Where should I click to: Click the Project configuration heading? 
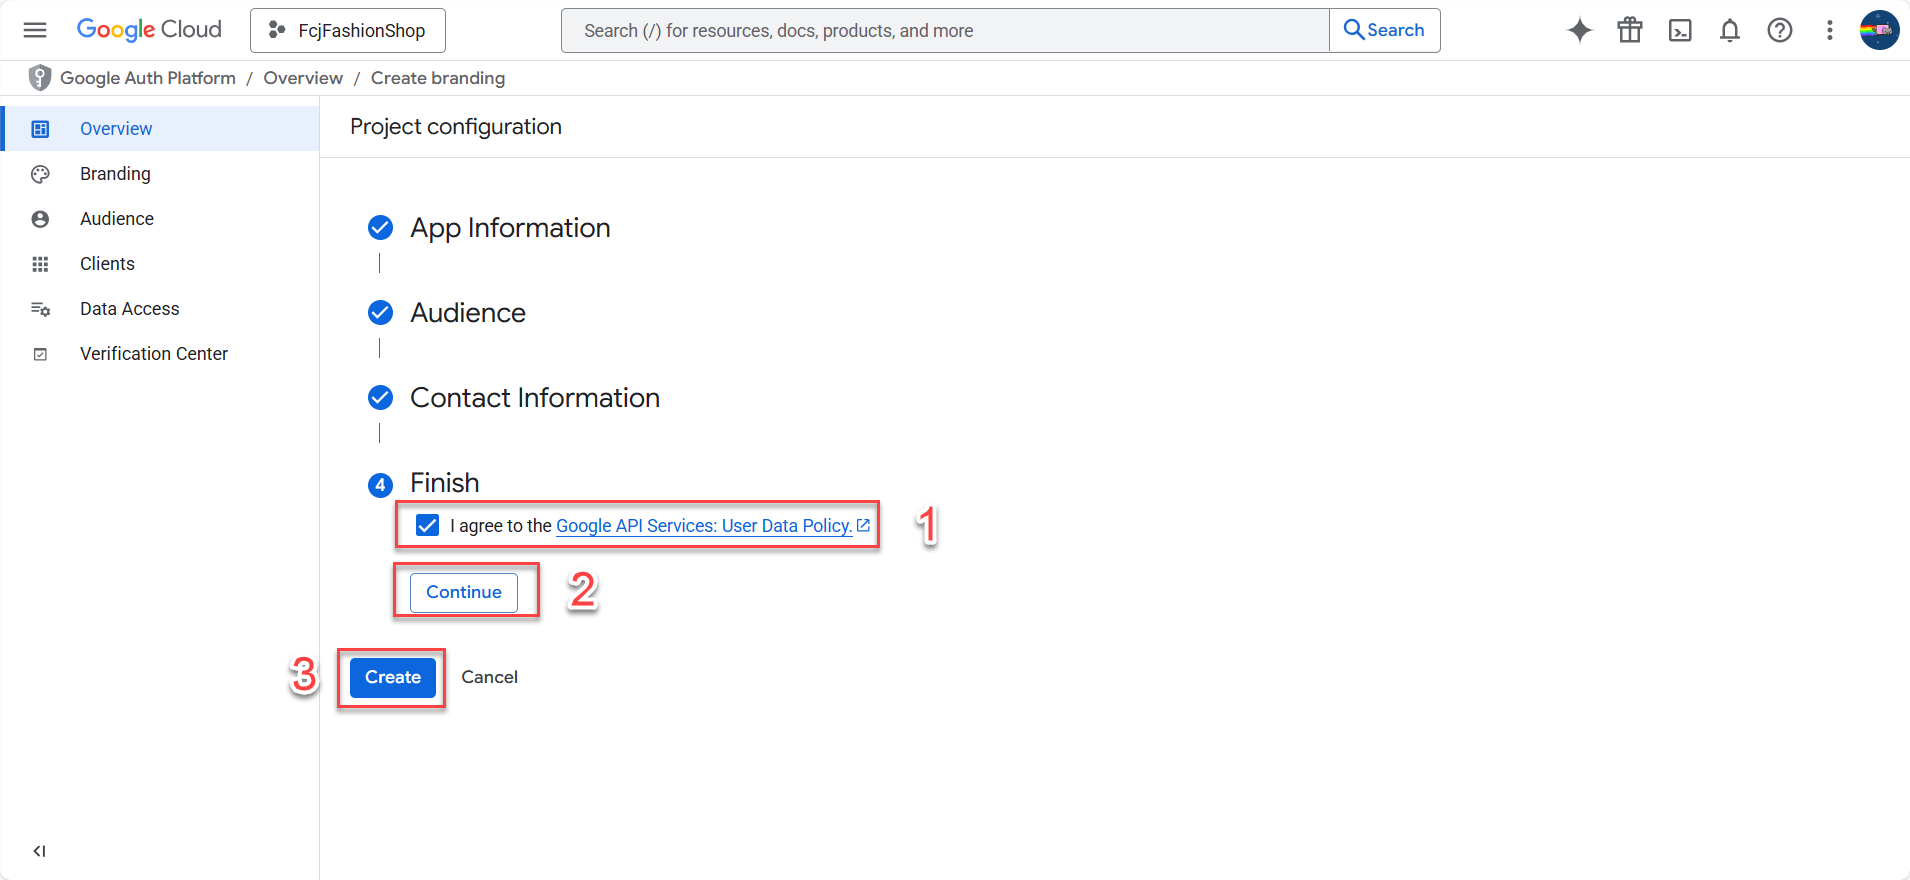(456, 127)
